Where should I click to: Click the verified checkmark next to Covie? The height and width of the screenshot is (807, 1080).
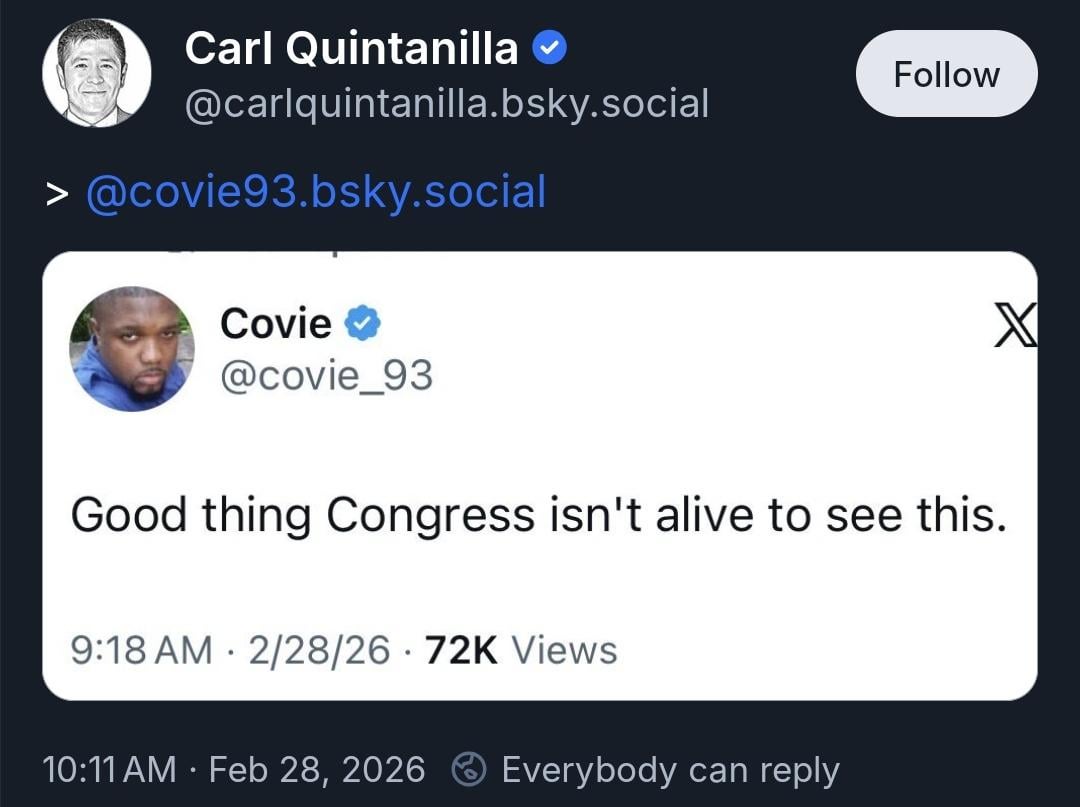coord(363,323)
